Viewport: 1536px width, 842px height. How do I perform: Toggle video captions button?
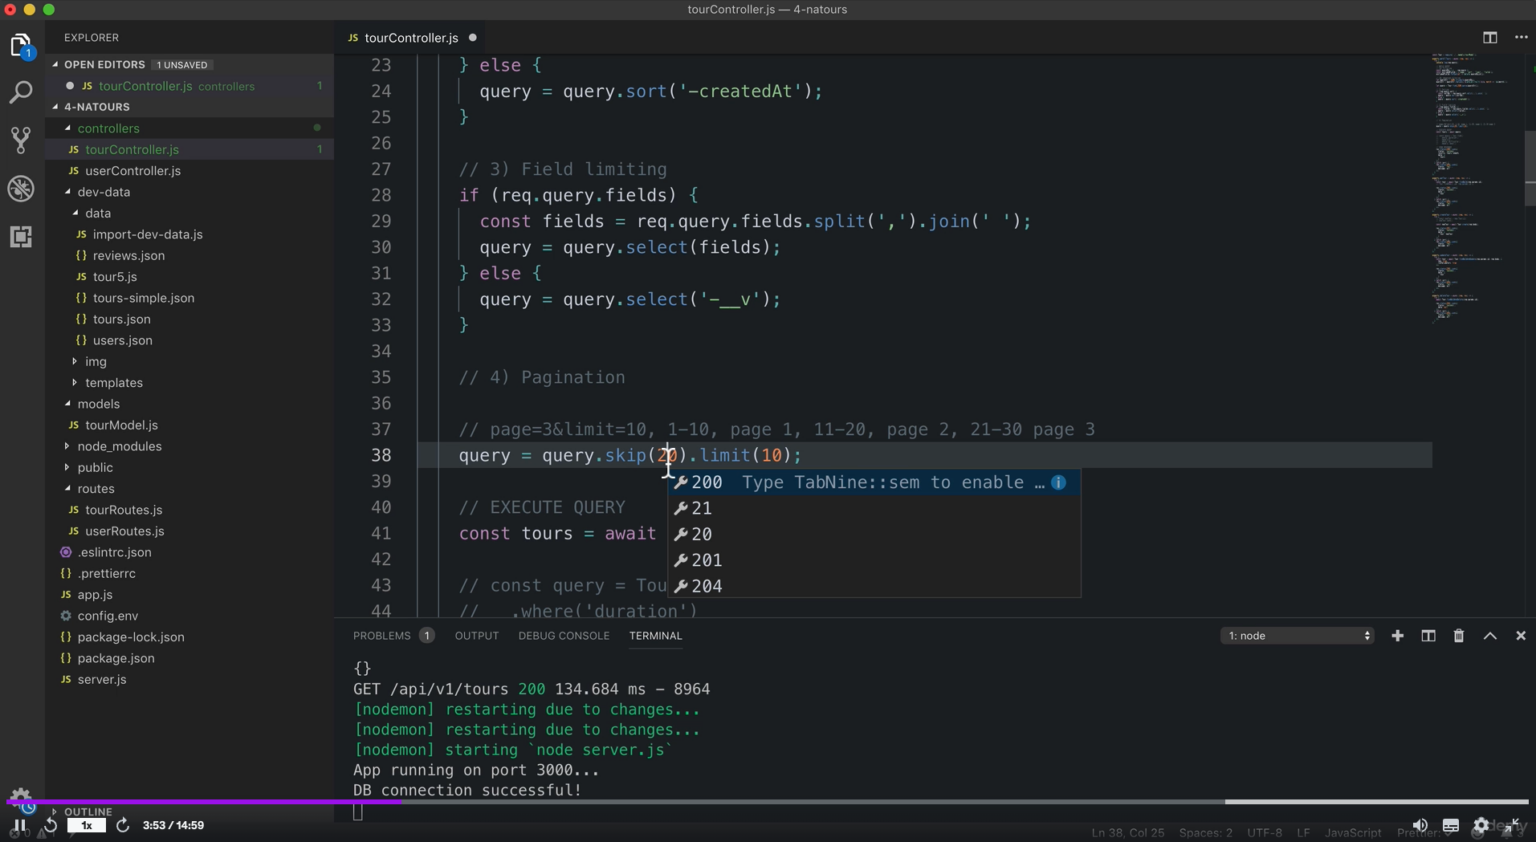tap(1450, 826)
